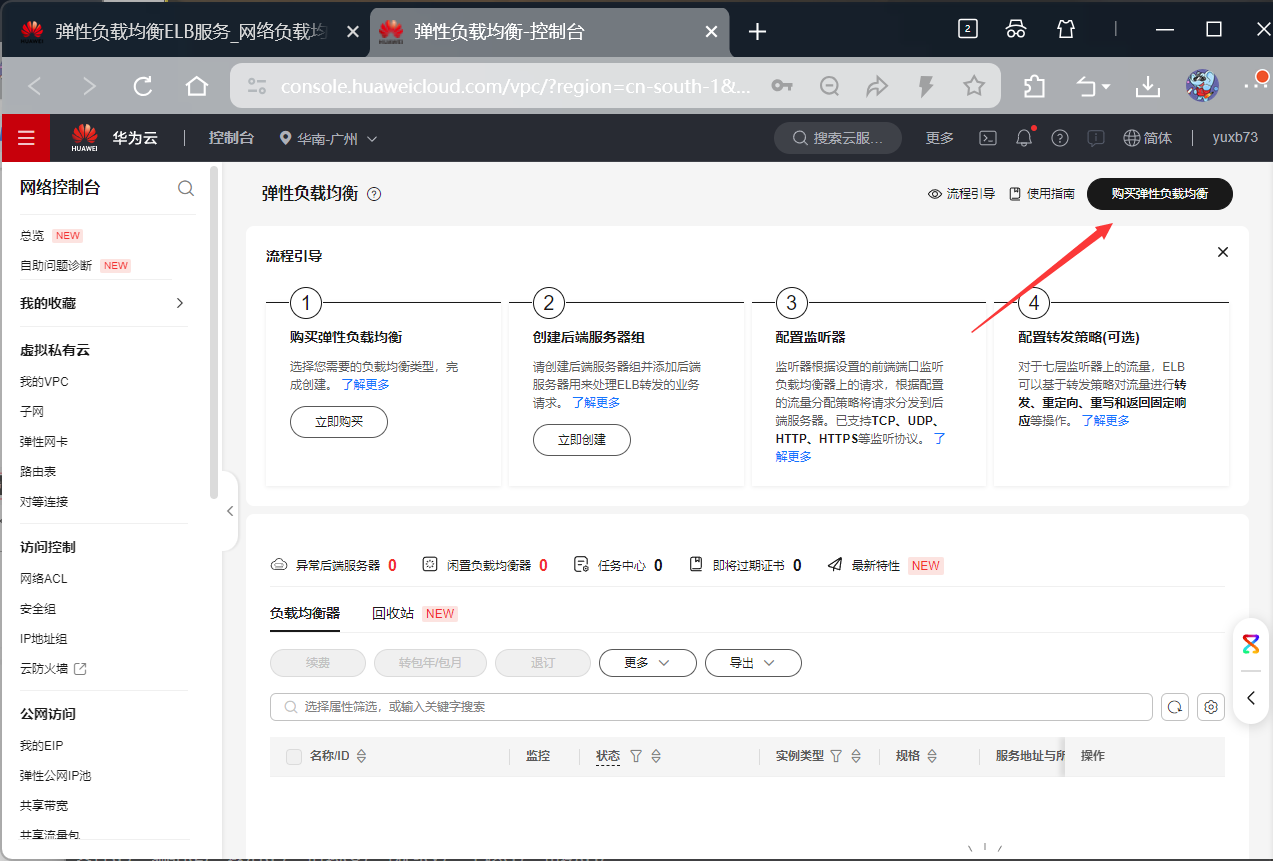Click the share arrow in address bar
This screenshot has width=1273, height=861.
pyautogui.click(x=877, y=86)
